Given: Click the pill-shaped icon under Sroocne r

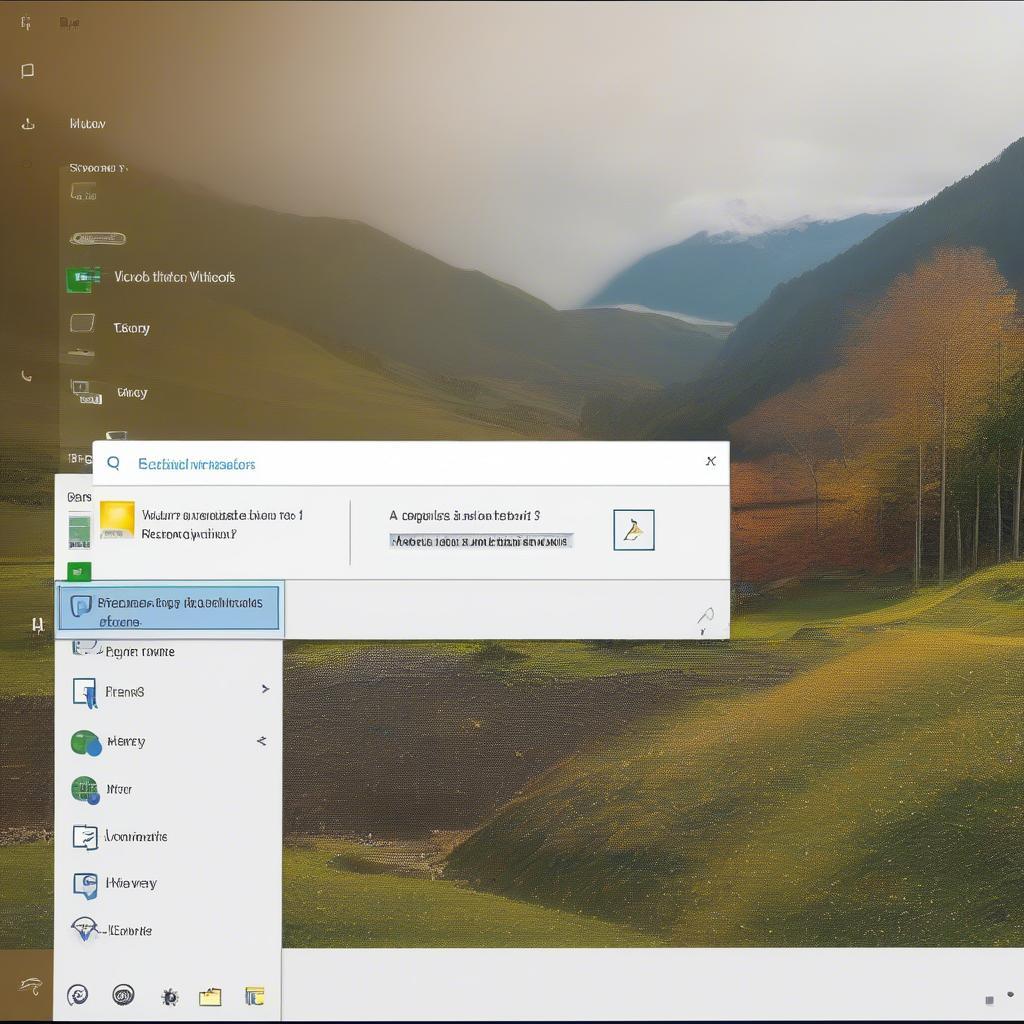Looking at the screenshot, I should (97, 238).
